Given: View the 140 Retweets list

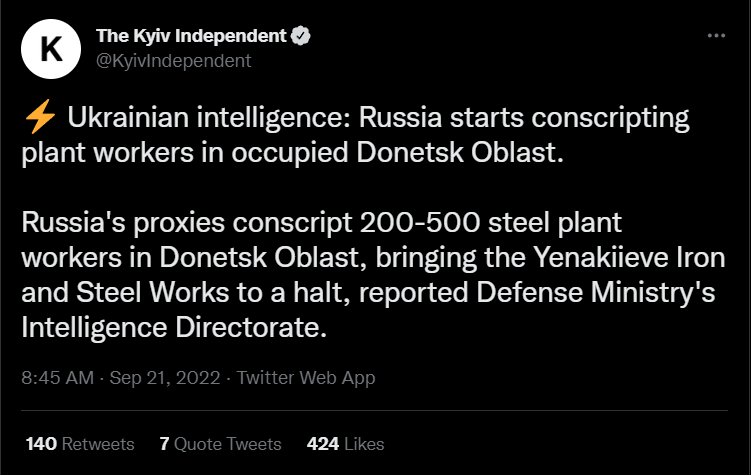Looking at the screenshot, I should 80,444.
